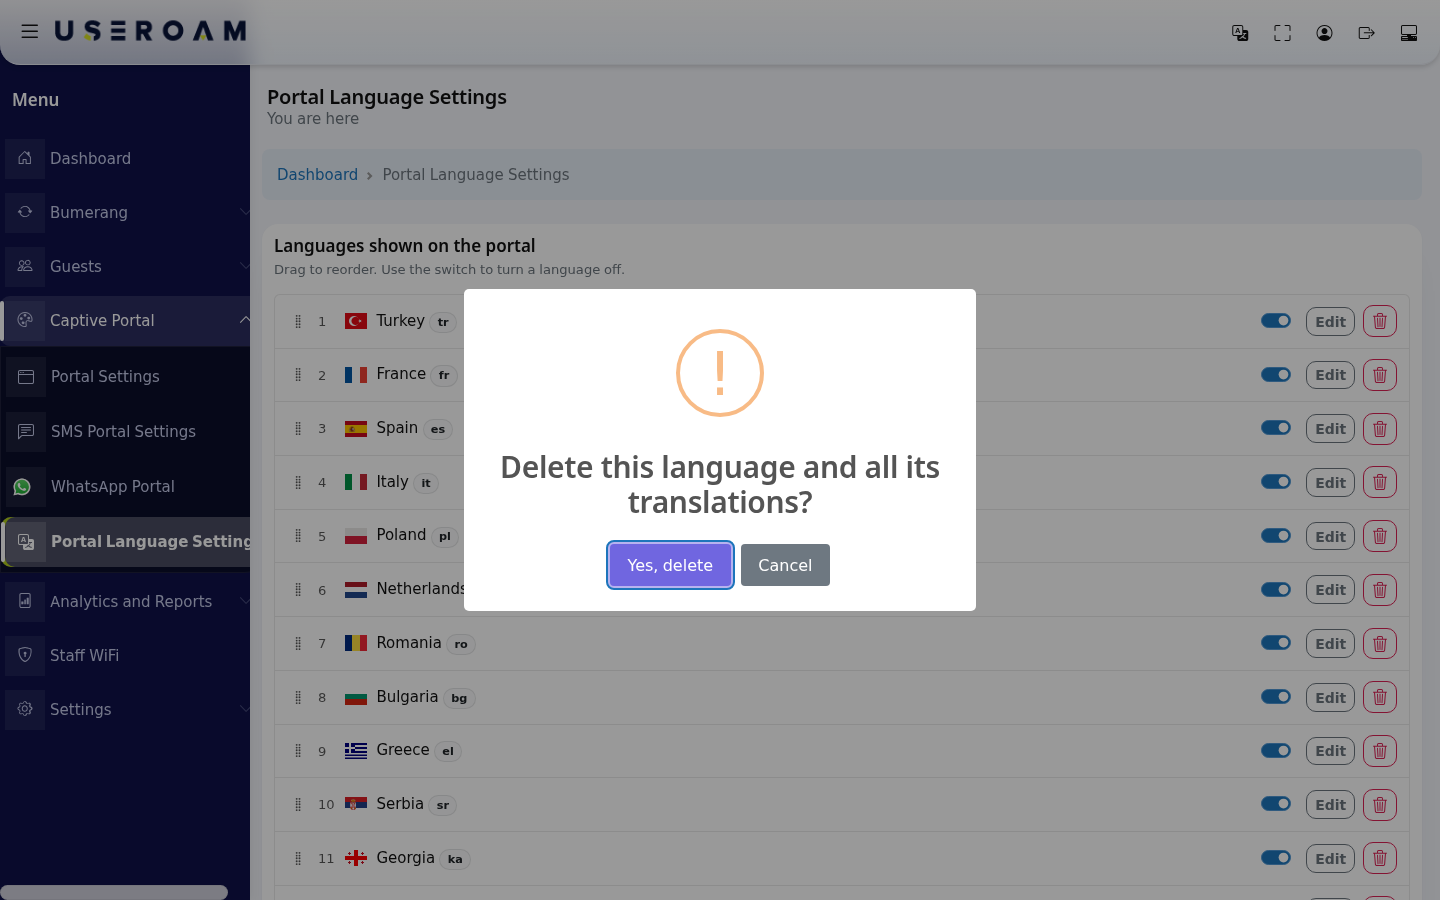
Task: Disable the Turkey language switch
Action: point(1276,321)
